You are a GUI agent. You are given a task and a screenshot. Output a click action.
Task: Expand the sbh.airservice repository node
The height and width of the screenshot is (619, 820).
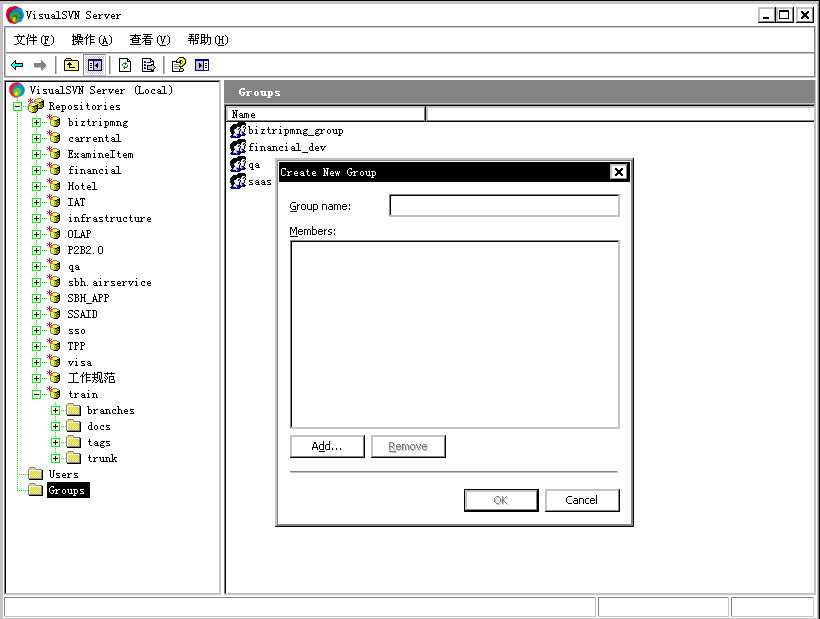[x=37, y=282]
